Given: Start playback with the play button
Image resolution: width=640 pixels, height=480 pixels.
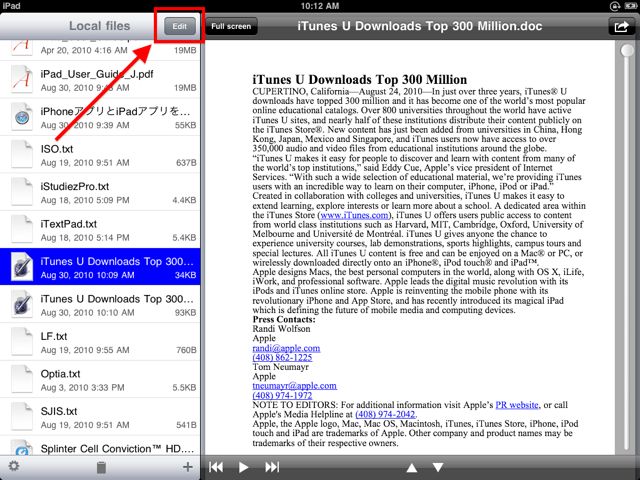Looking at the screenshot, I should pos(243,467).
